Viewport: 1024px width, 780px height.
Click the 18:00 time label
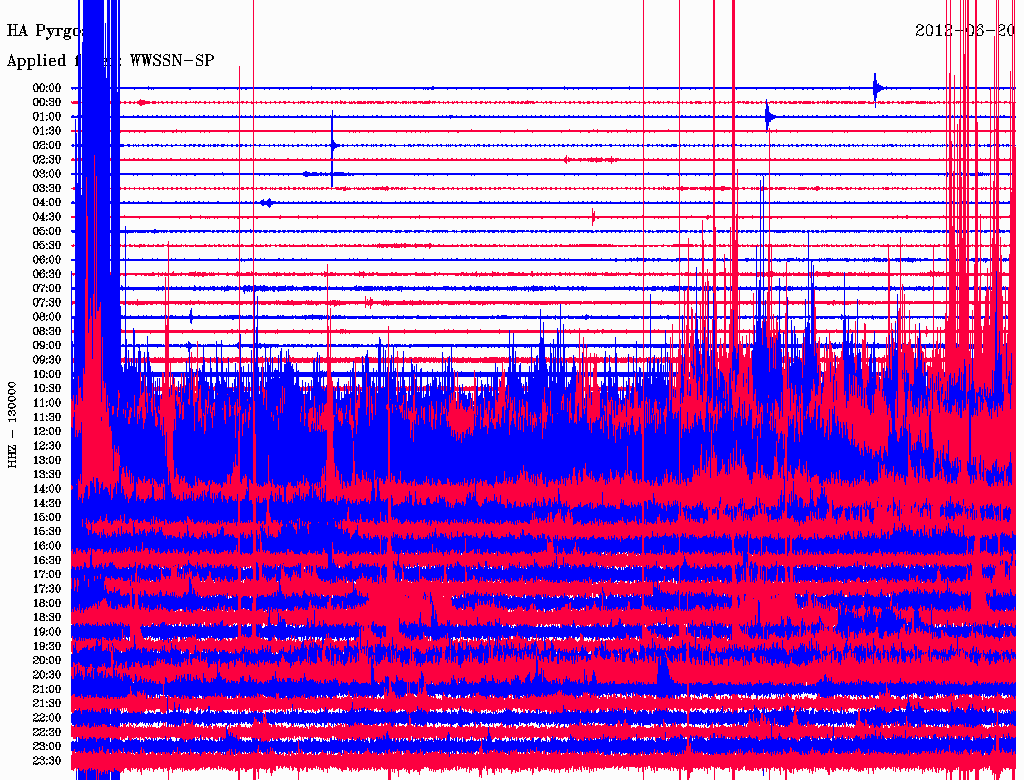click(47, 604)
